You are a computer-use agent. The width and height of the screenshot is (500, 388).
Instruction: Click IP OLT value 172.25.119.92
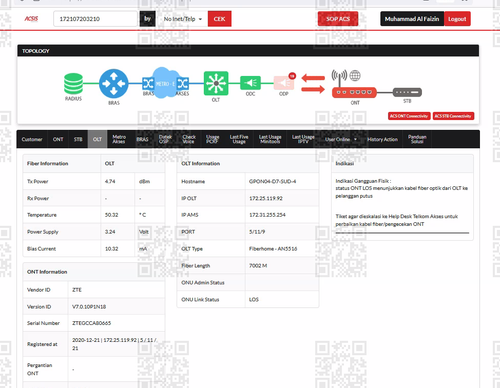(266, 198)
